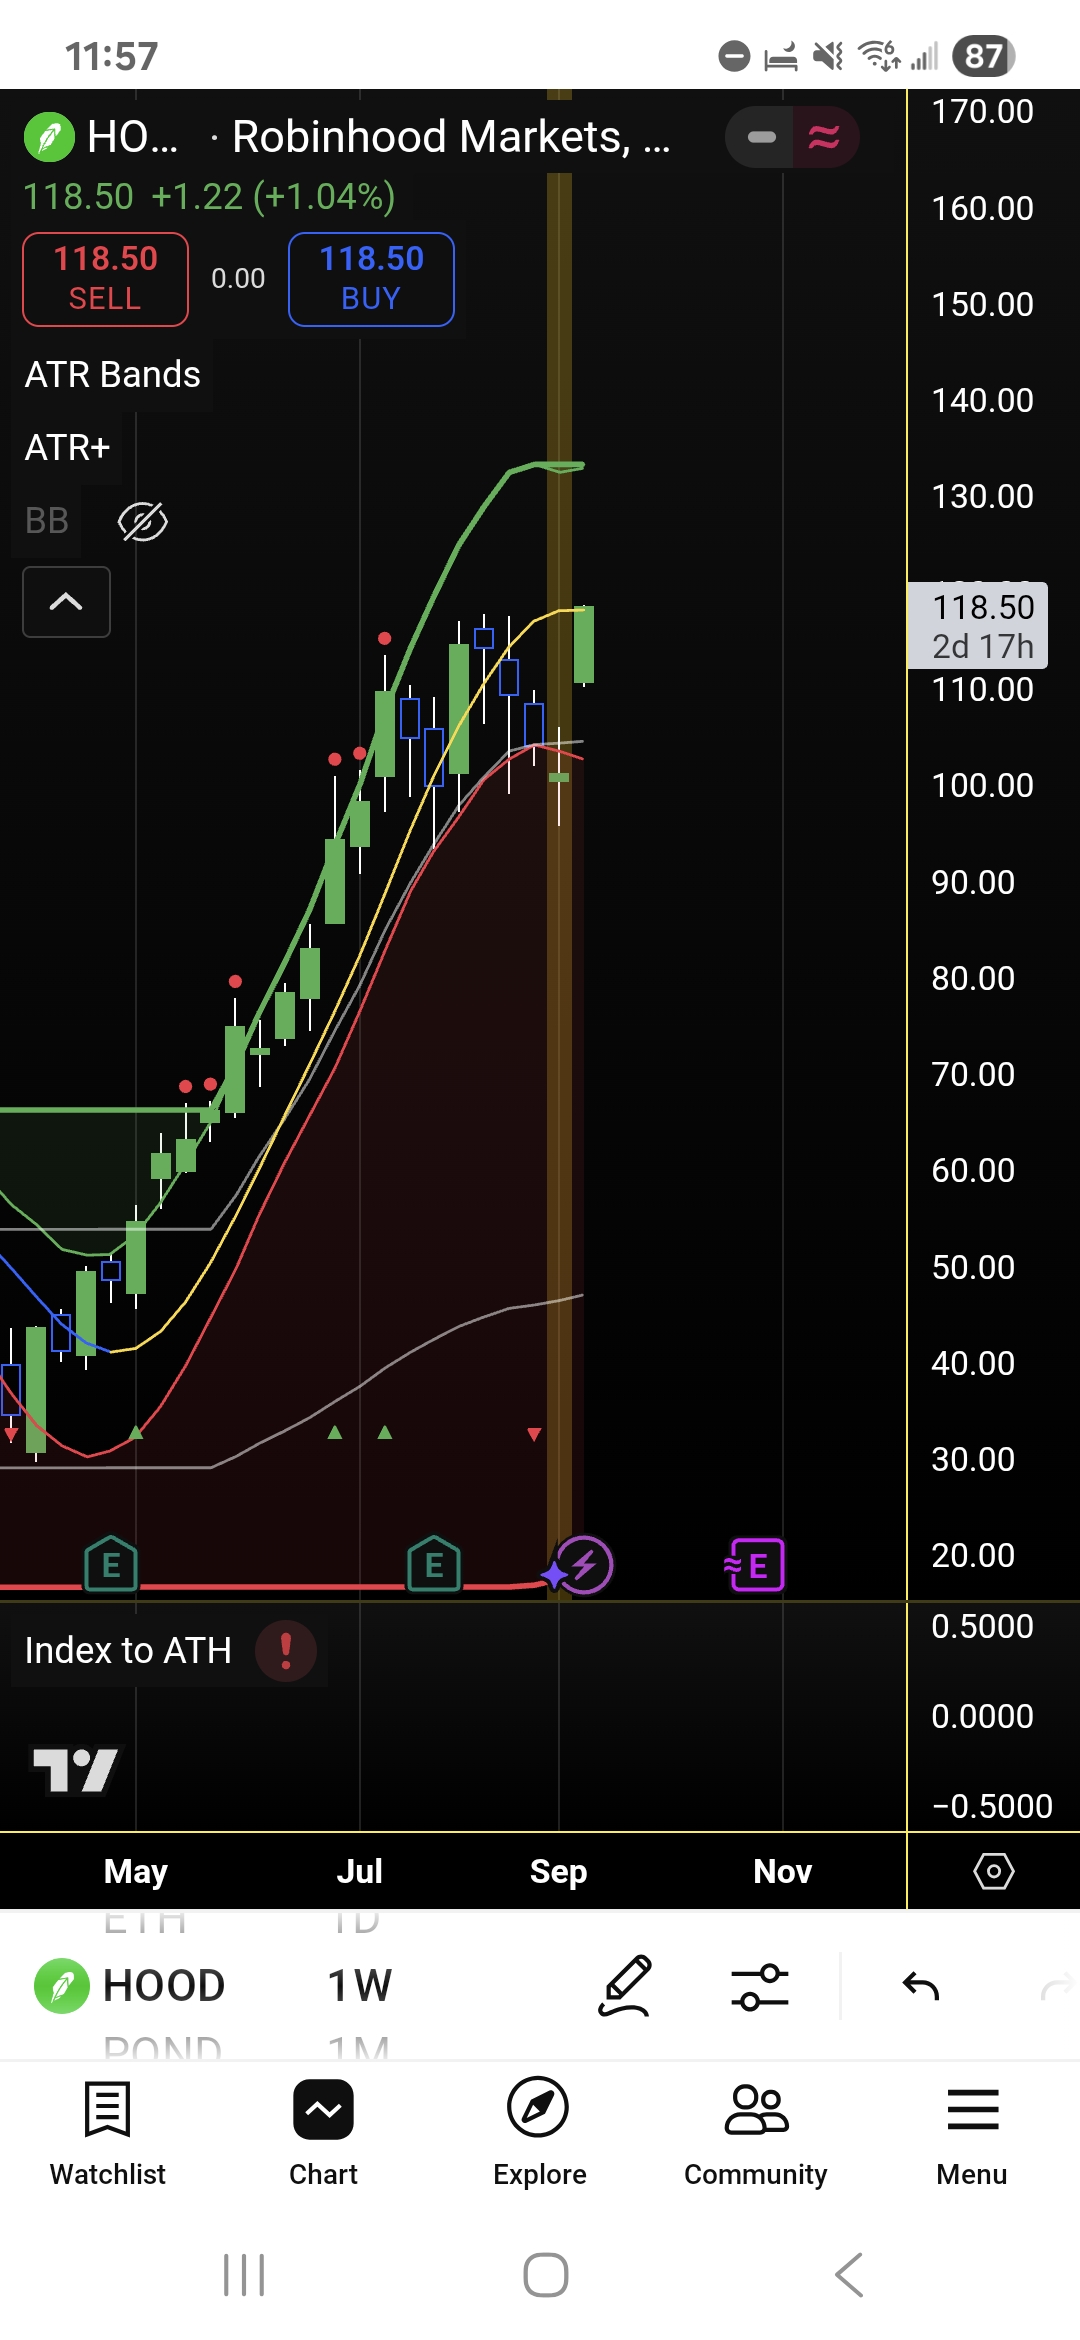Tap the Android recent apps button
This screenshot has height=2340, width=1080.
[244, 2275]
